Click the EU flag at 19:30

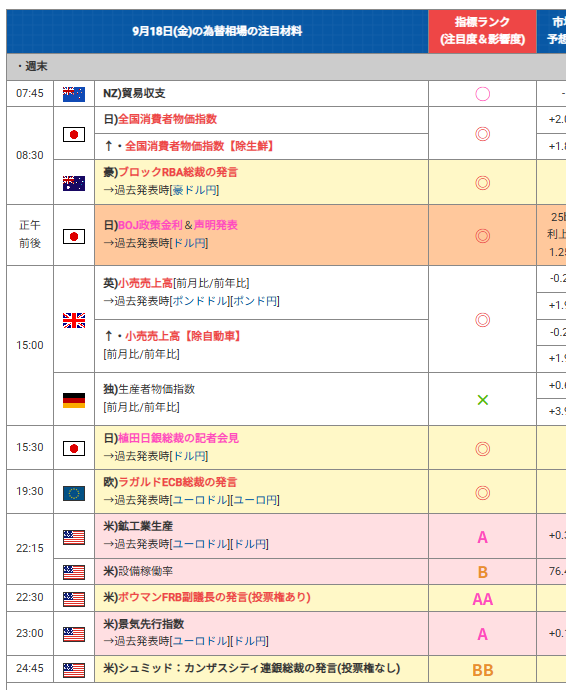74,493
